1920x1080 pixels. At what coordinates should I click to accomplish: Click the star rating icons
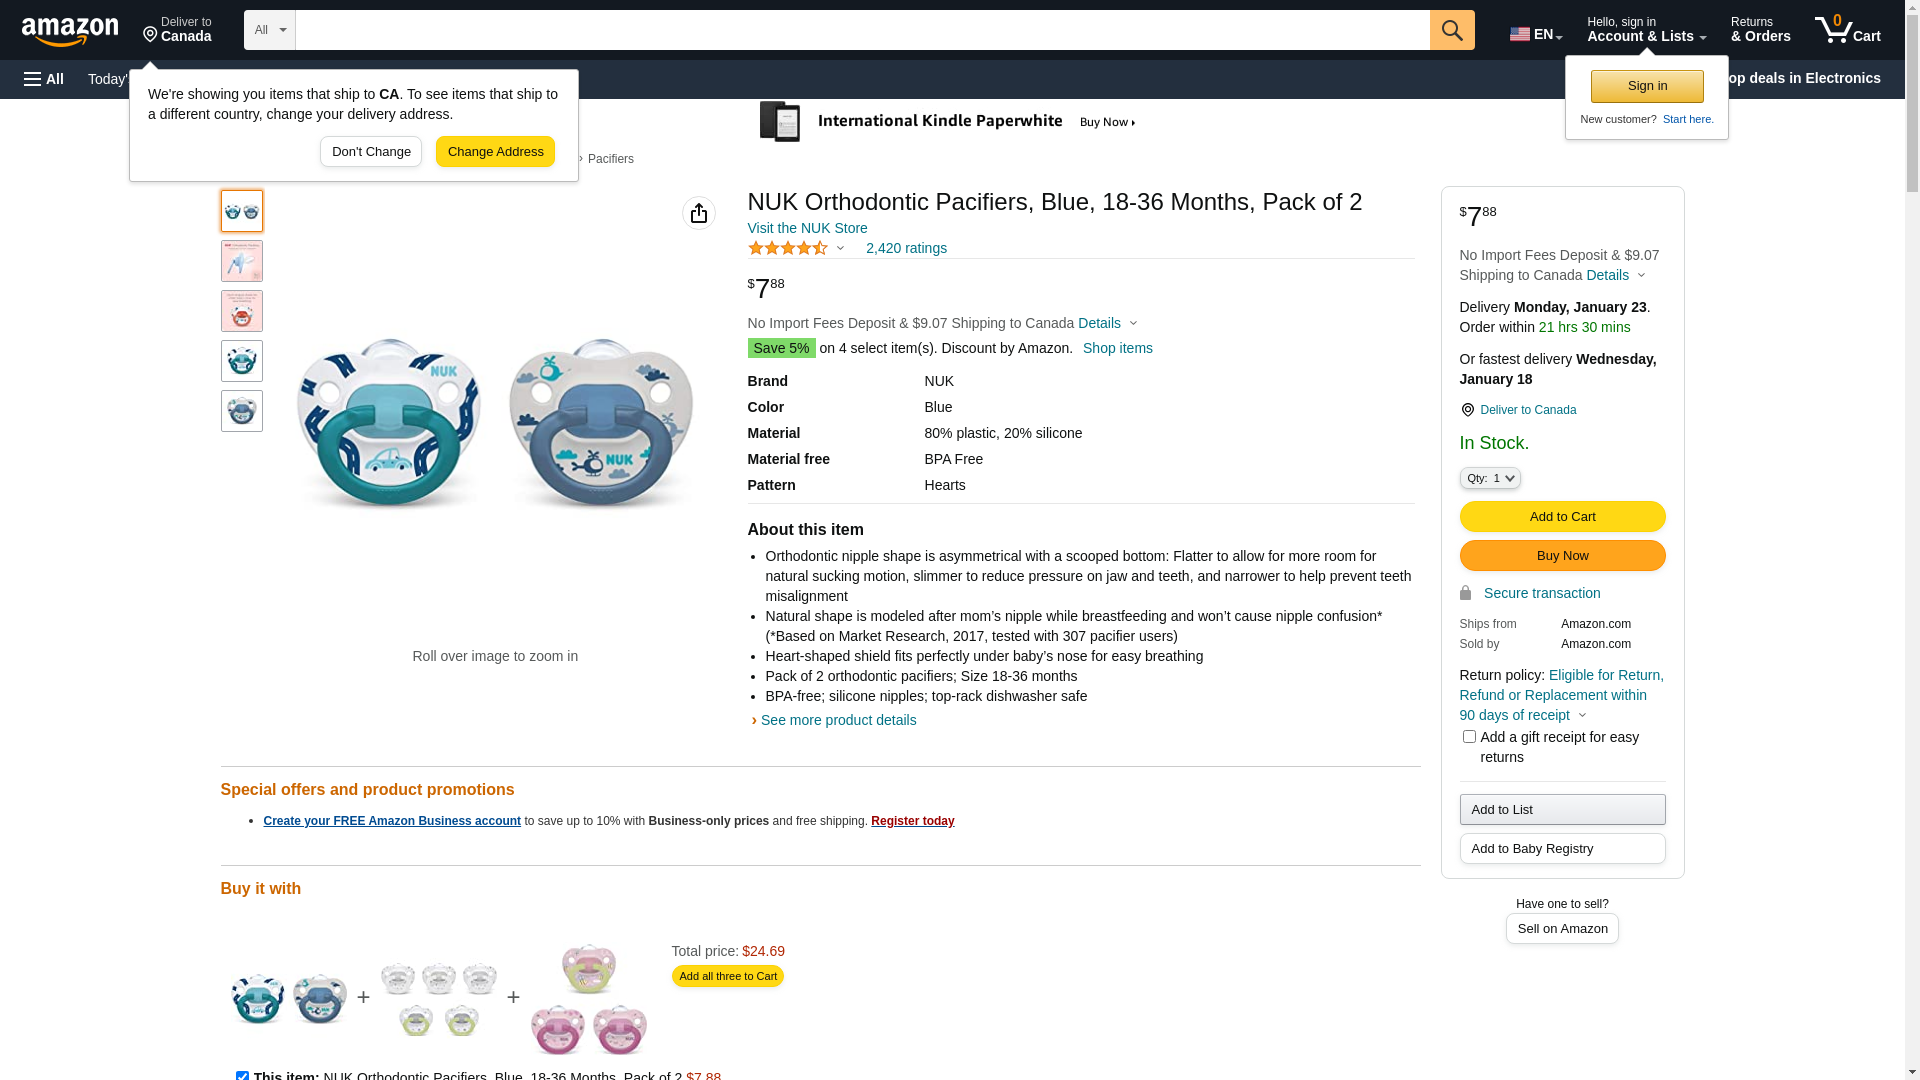[x=788, y=248]
